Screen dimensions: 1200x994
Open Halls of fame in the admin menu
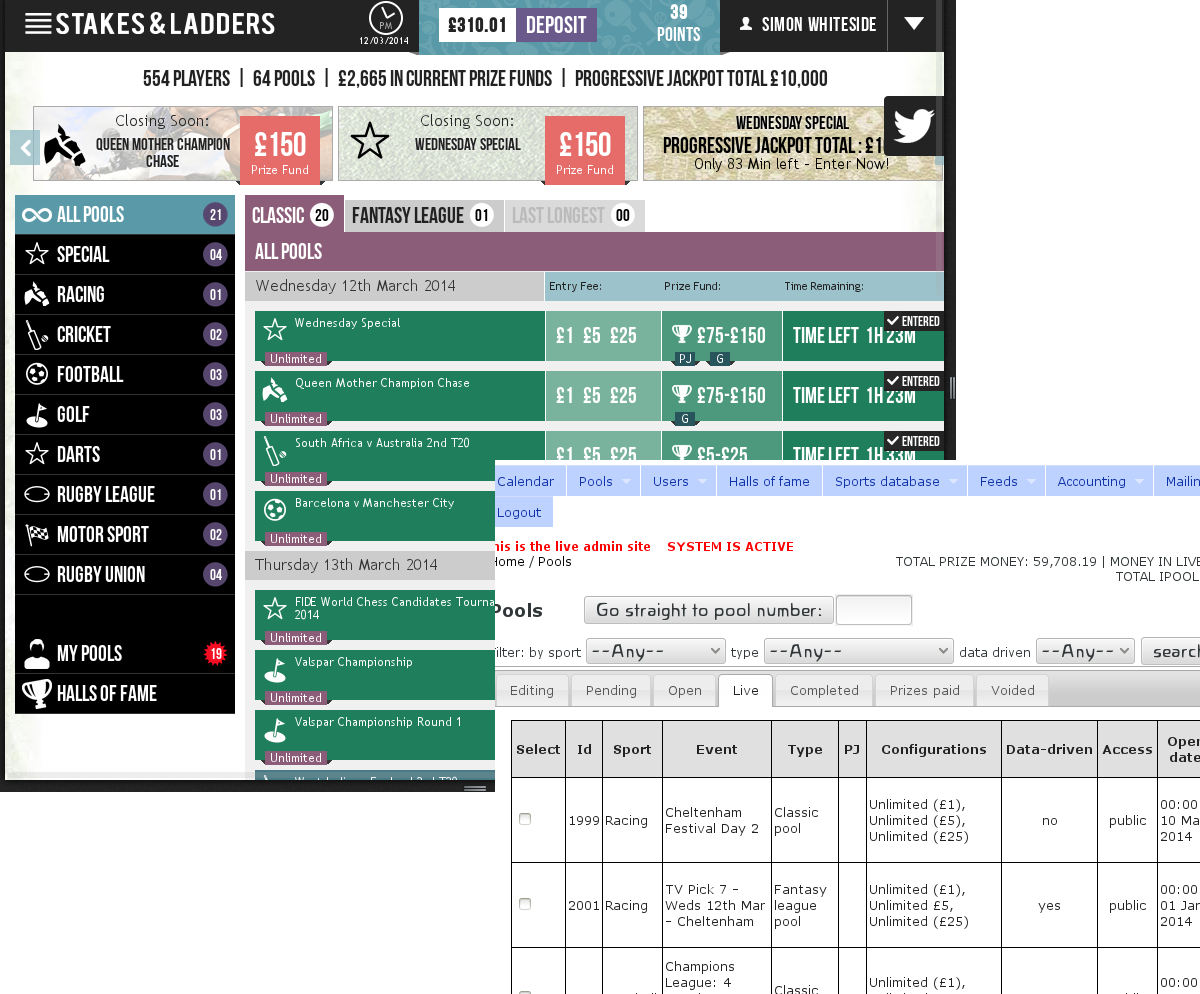point(769,481)
